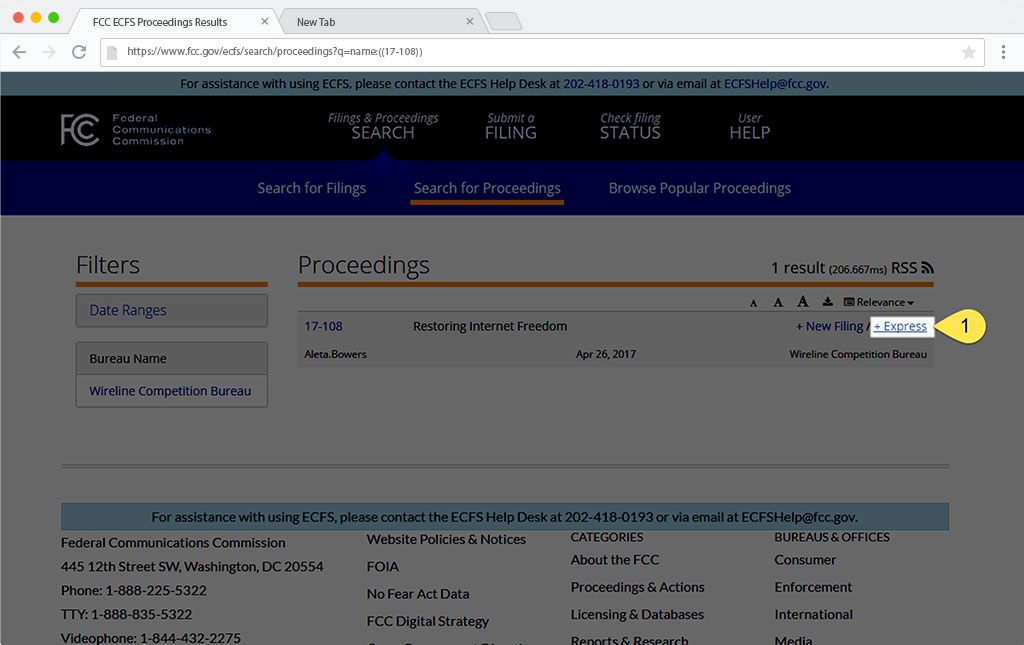Close the FCC ECFS Proceedings Results tab
Image resolution: width=1024 pixels, height=645 pixels.
(x=264, y=22)
